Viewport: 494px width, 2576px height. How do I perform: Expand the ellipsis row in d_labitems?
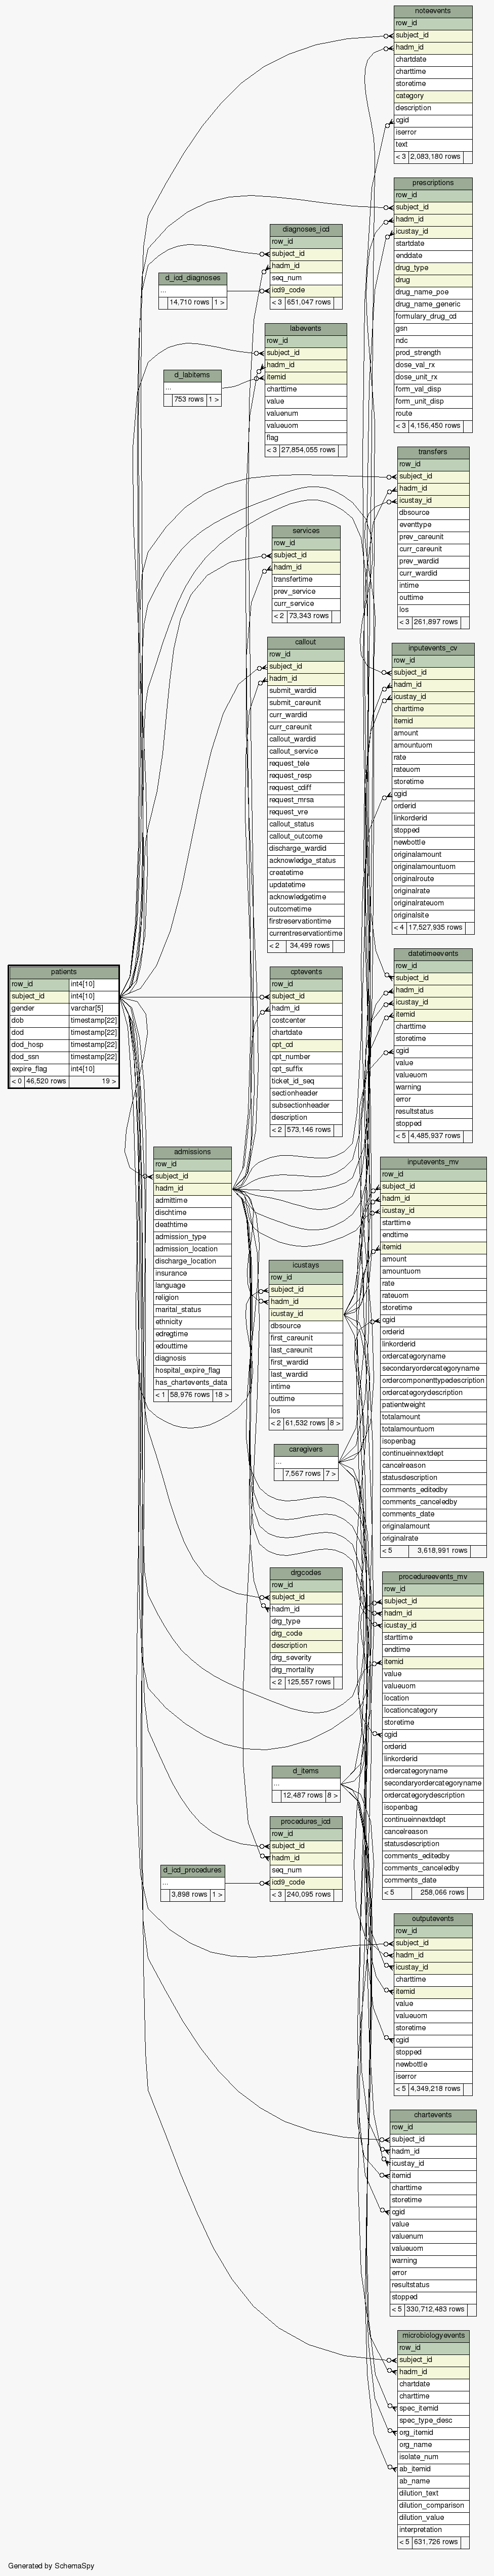pyautogui.click(x=191, y=387)
